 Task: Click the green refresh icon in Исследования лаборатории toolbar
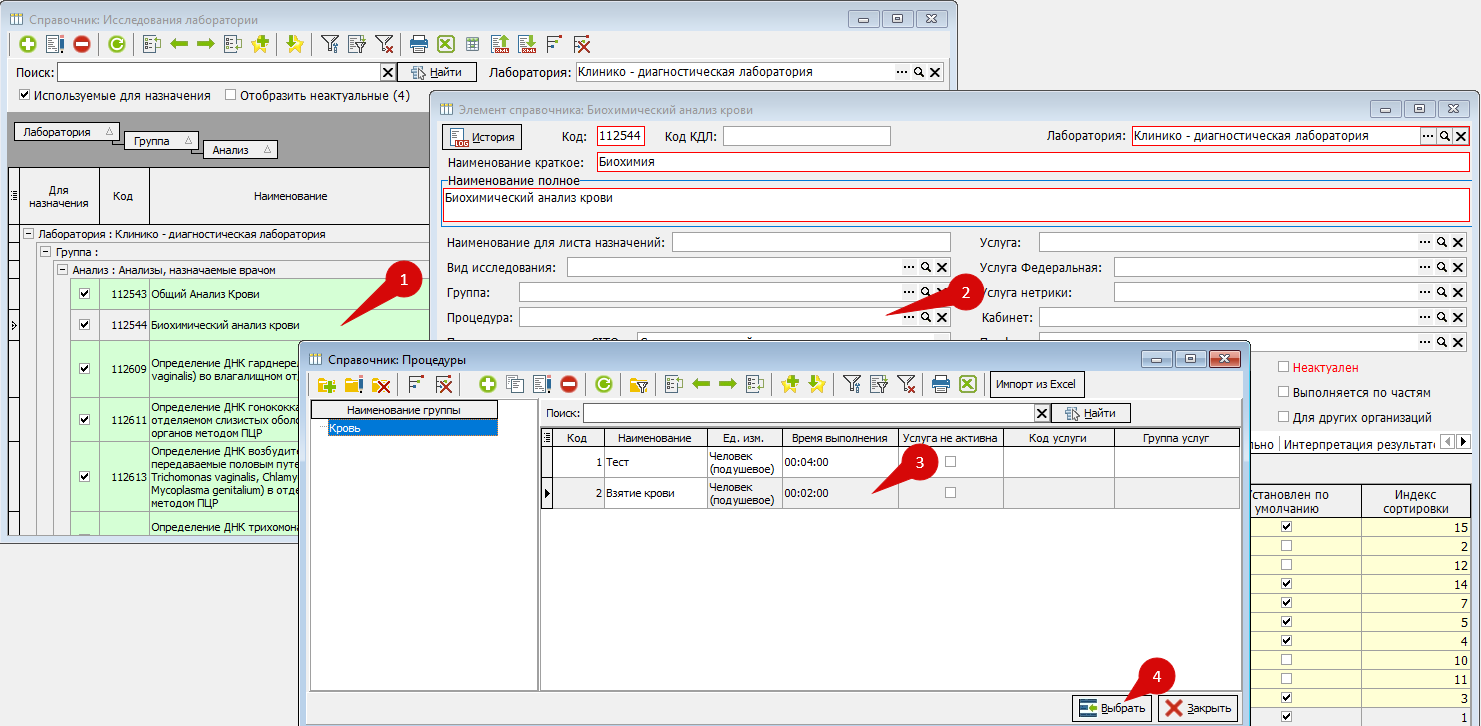117,44
